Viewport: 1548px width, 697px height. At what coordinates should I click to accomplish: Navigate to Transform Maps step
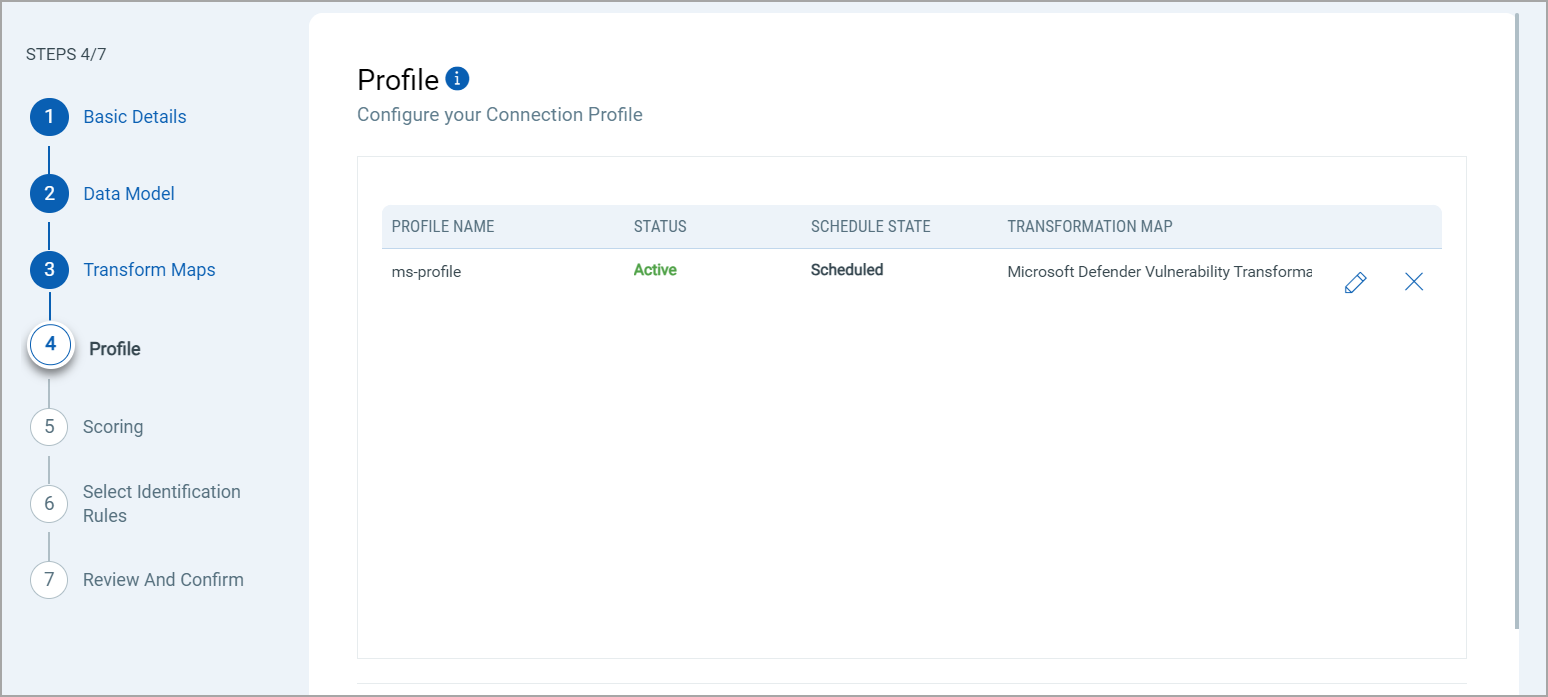point(149,270)
